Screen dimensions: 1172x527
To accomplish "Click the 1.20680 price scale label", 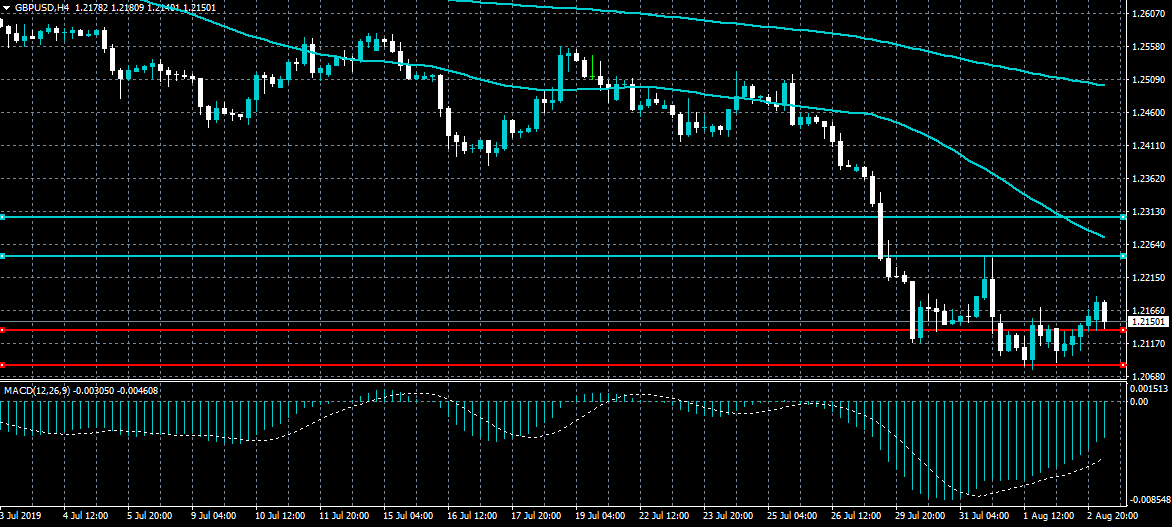I will click(x=1150, y=376).
